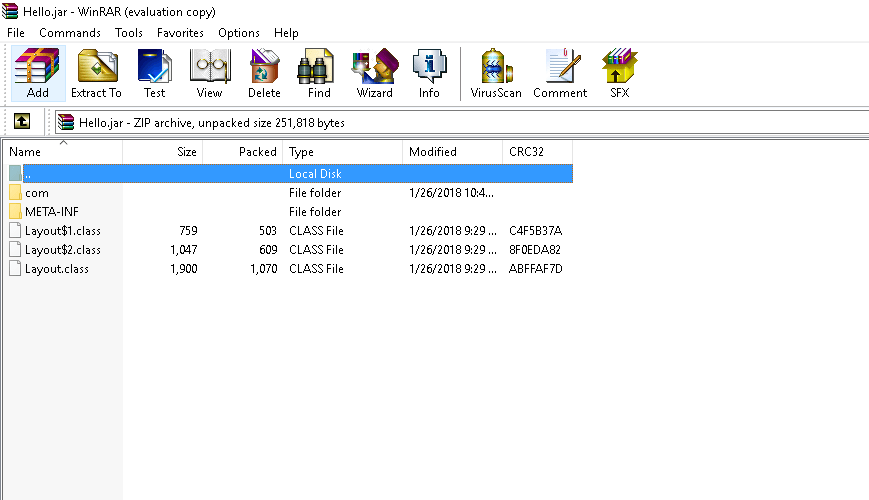Click modified date '1/26/2018 10:4...'
This screenshot has height=500, width=869.
tap(451, 193)
